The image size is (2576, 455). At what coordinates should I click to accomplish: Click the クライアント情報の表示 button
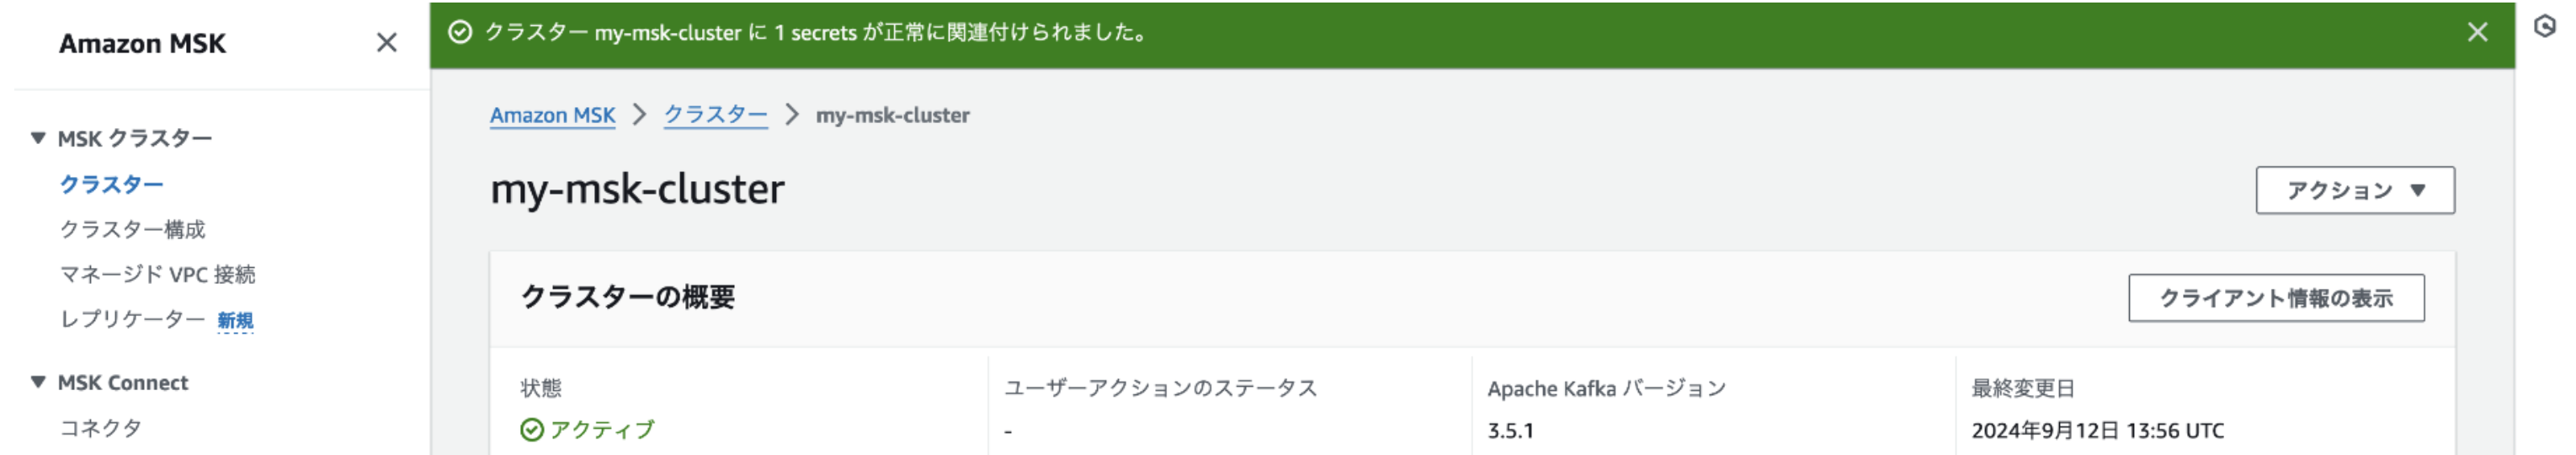click(2275, 298)
